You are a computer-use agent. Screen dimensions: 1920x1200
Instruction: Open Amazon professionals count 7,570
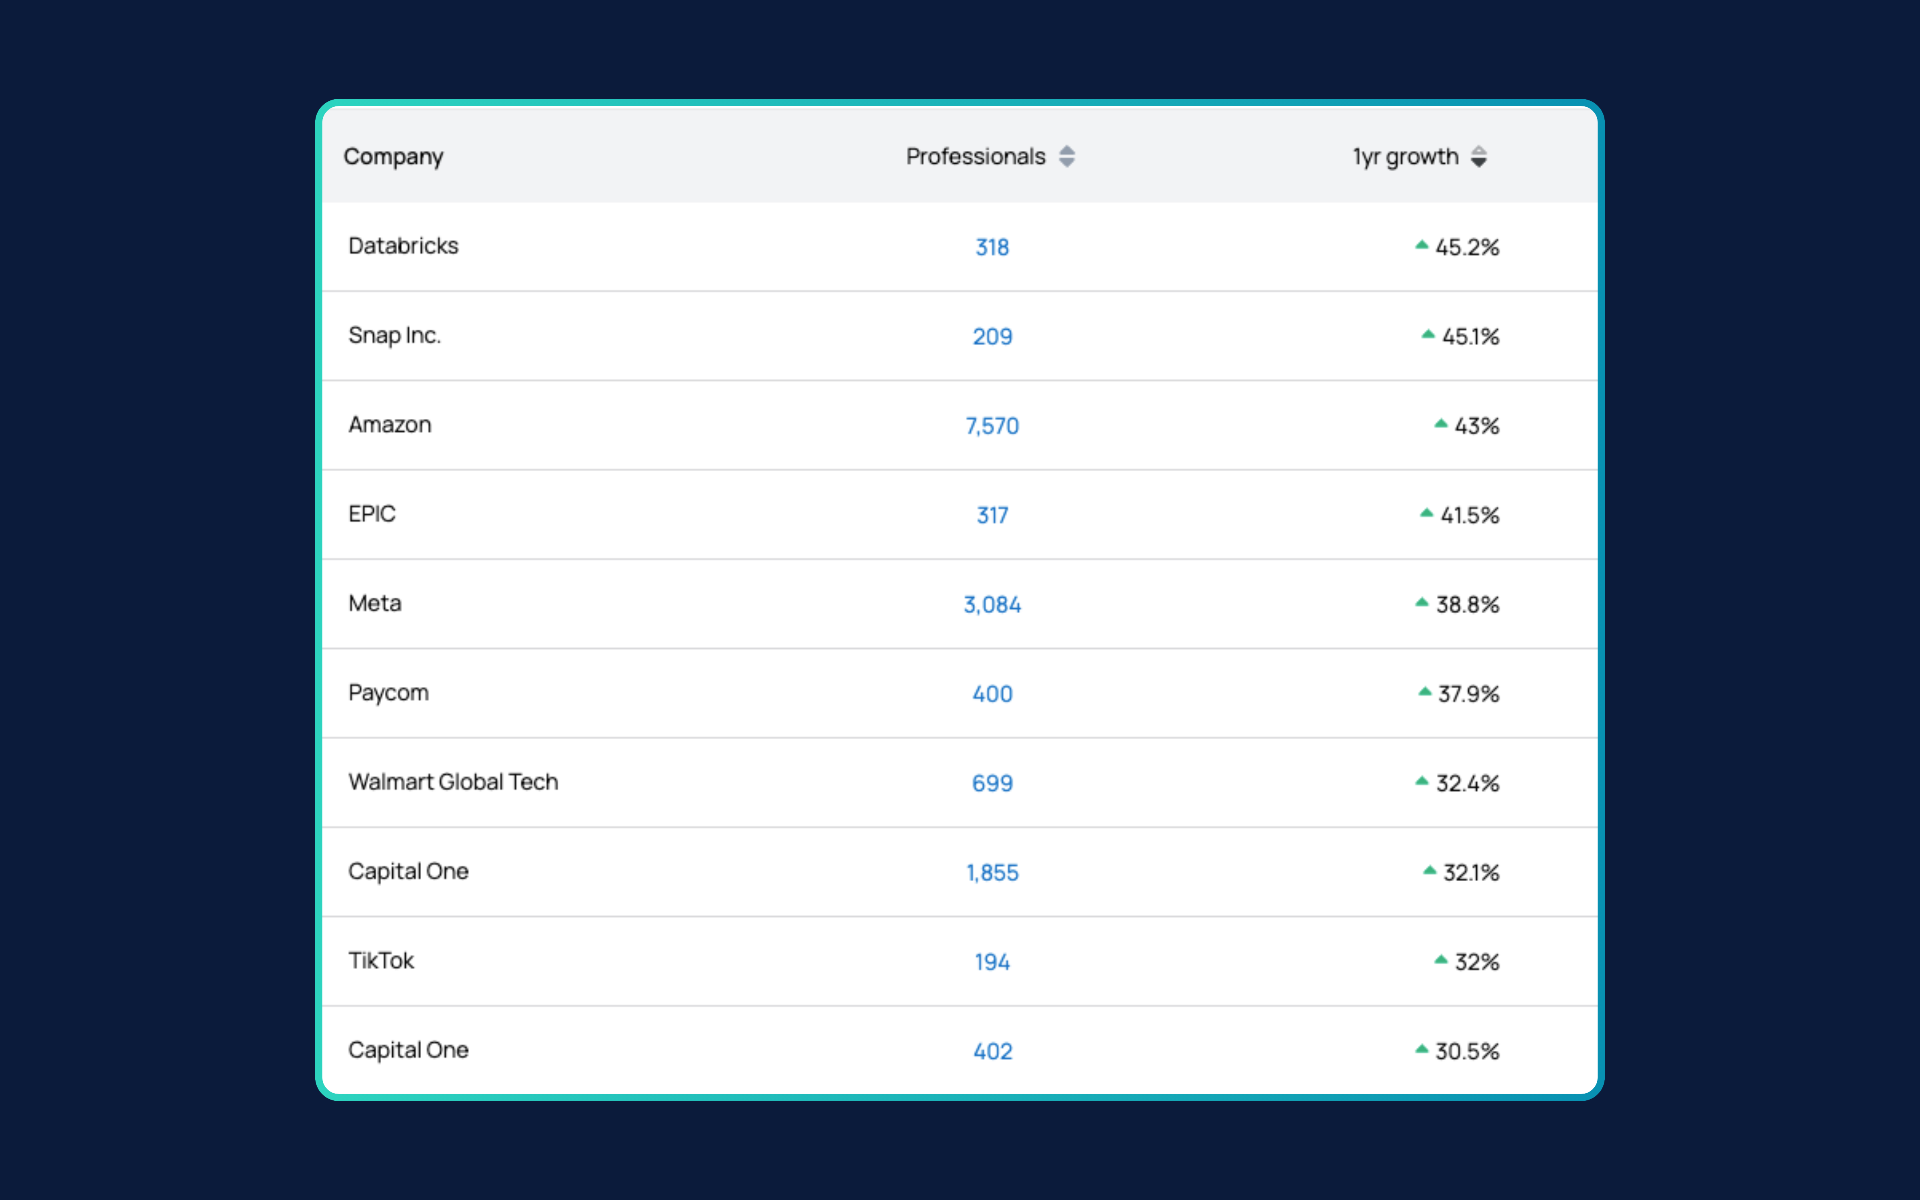992,426
